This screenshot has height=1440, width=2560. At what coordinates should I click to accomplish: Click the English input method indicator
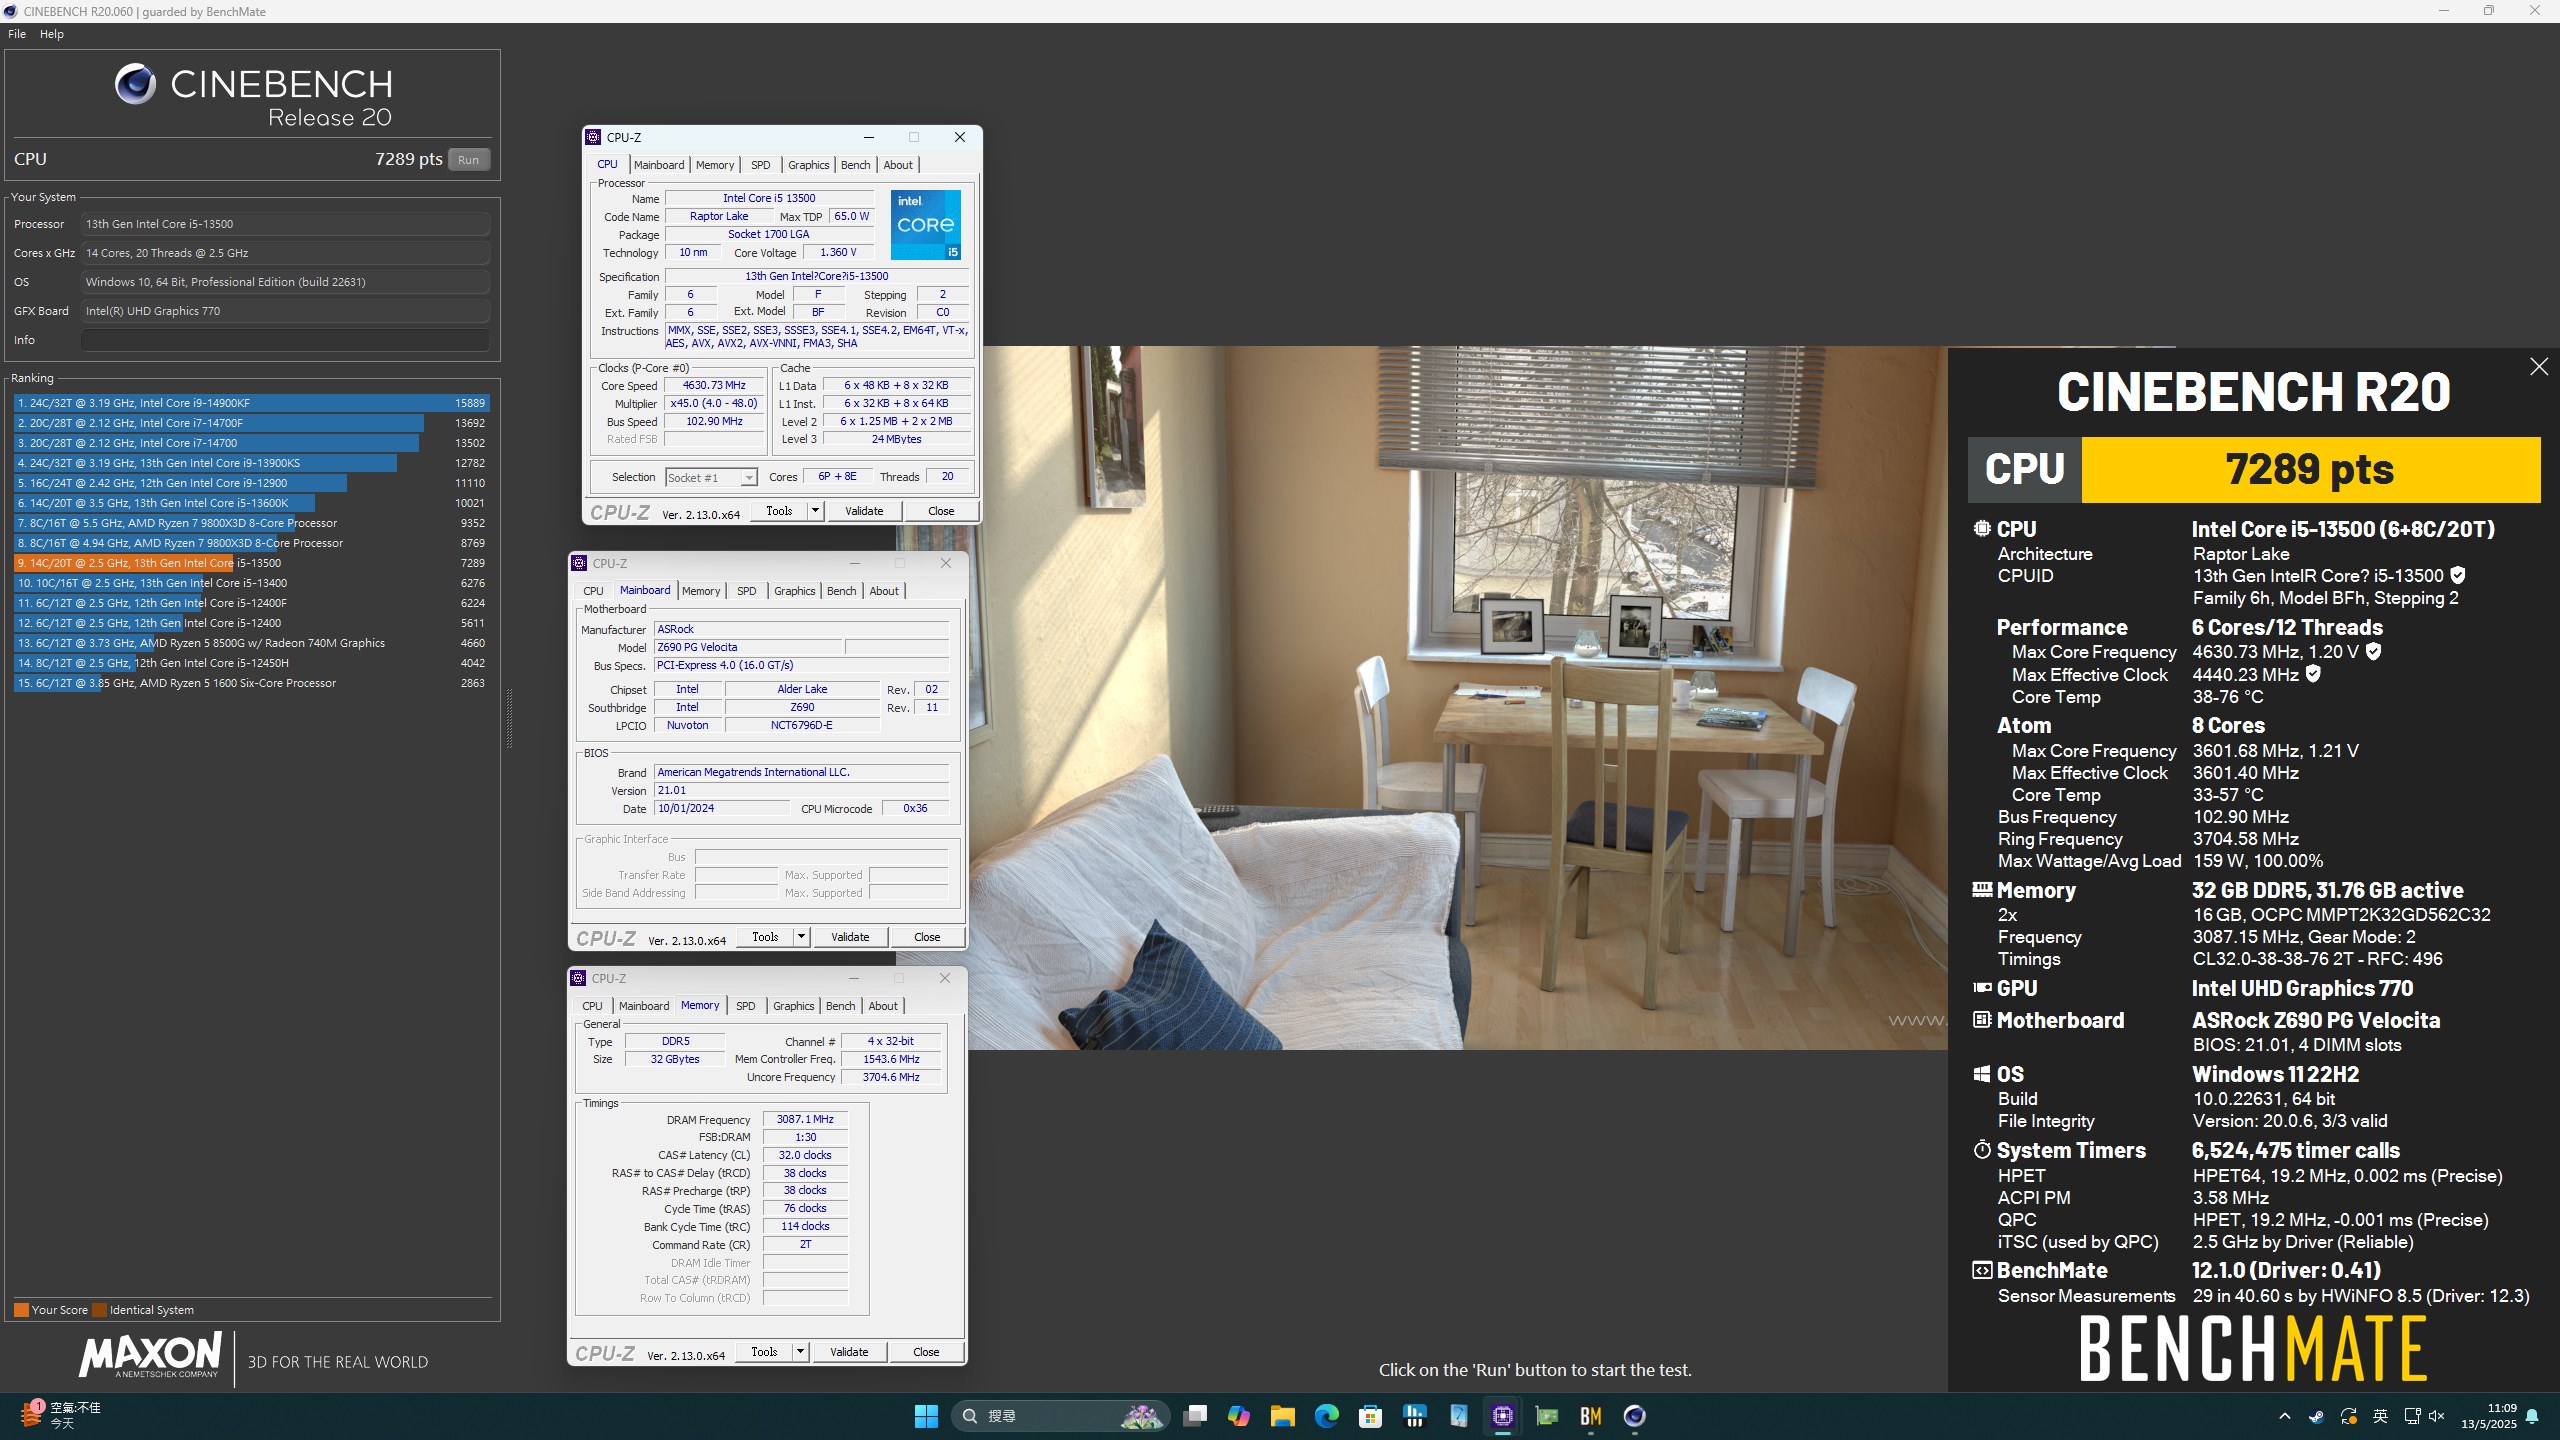(2380, 1416)
